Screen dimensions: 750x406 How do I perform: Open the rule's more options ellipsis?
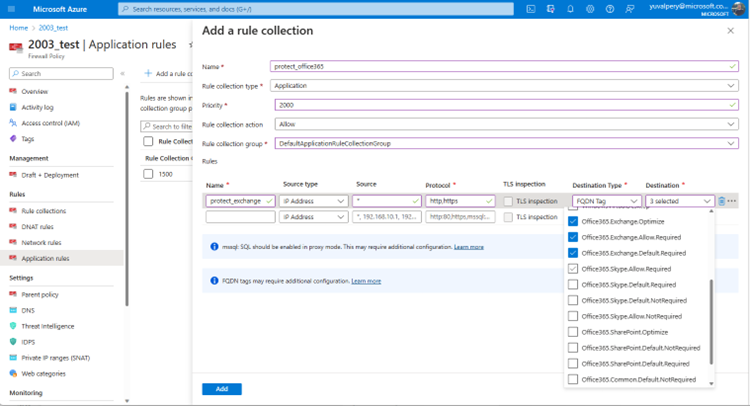[x=732, y=201]
